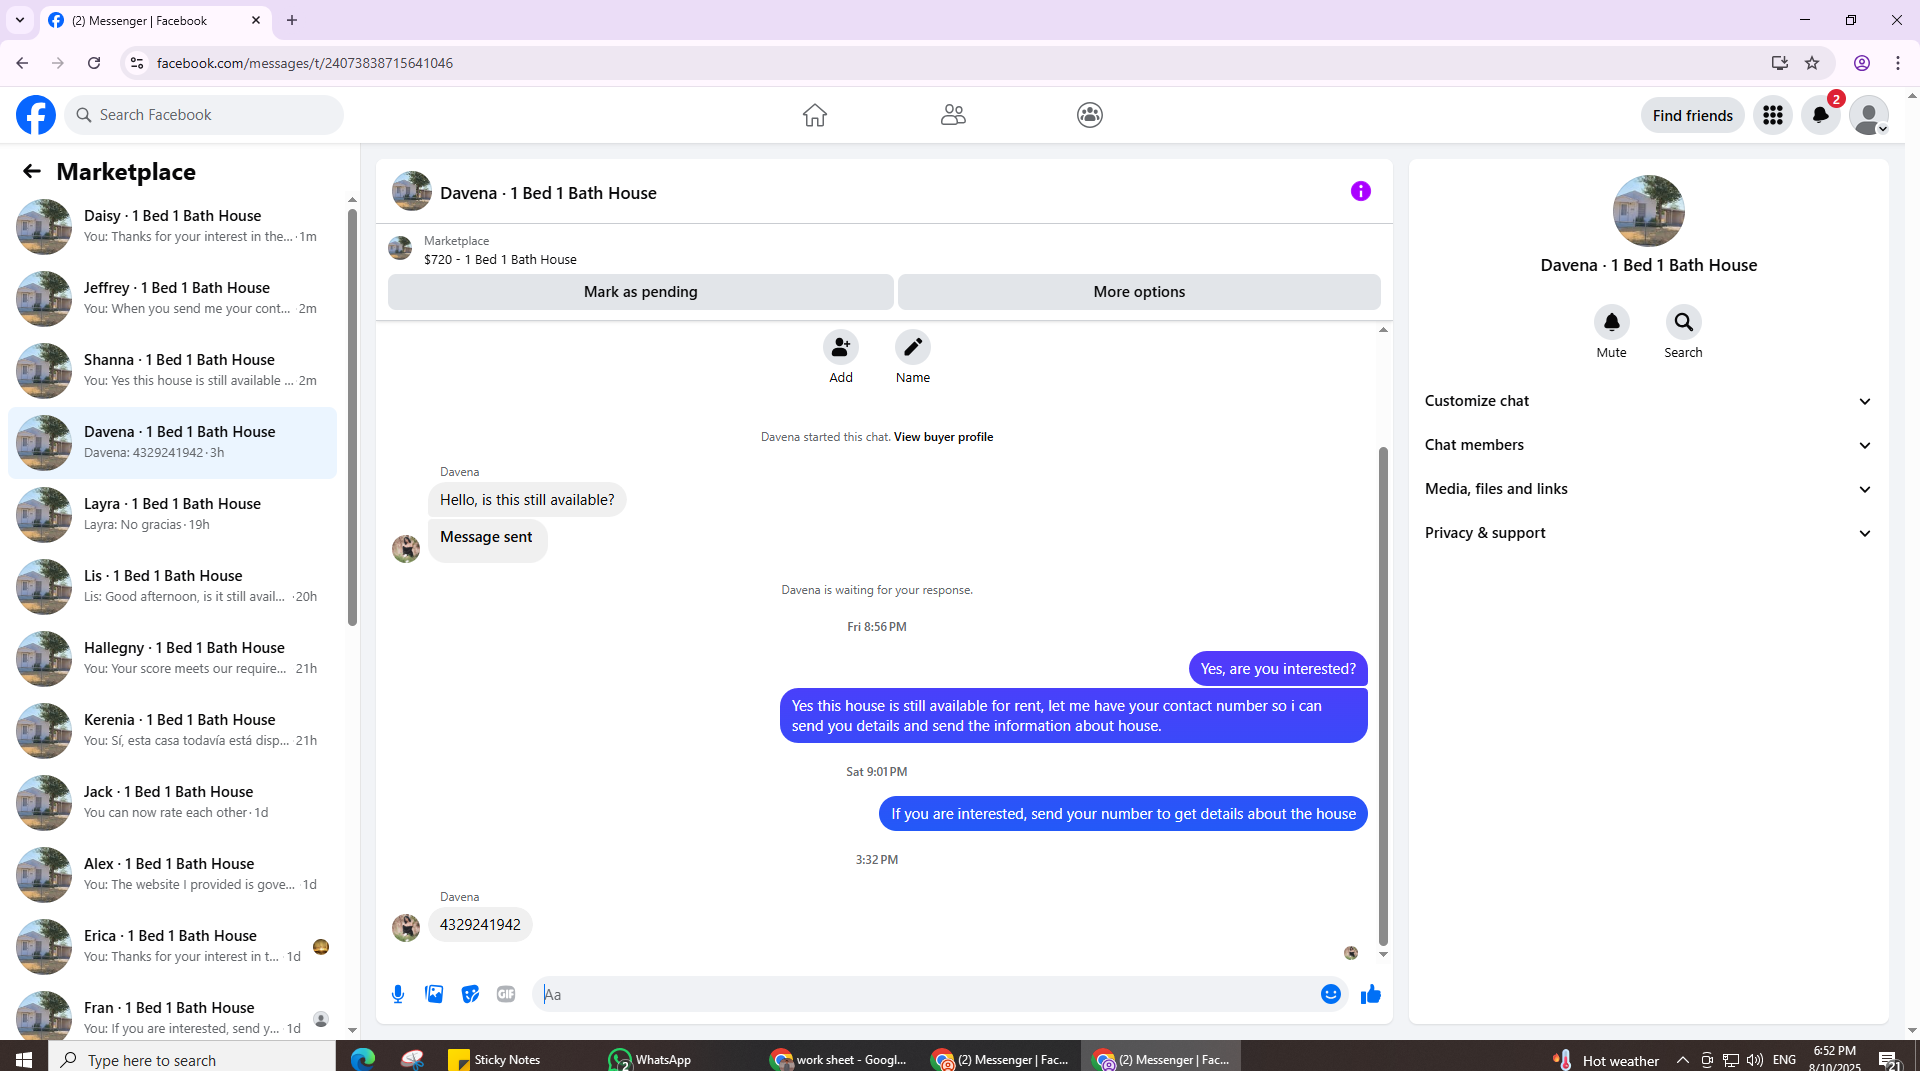Open View buyer profile link

coord(943,437)
